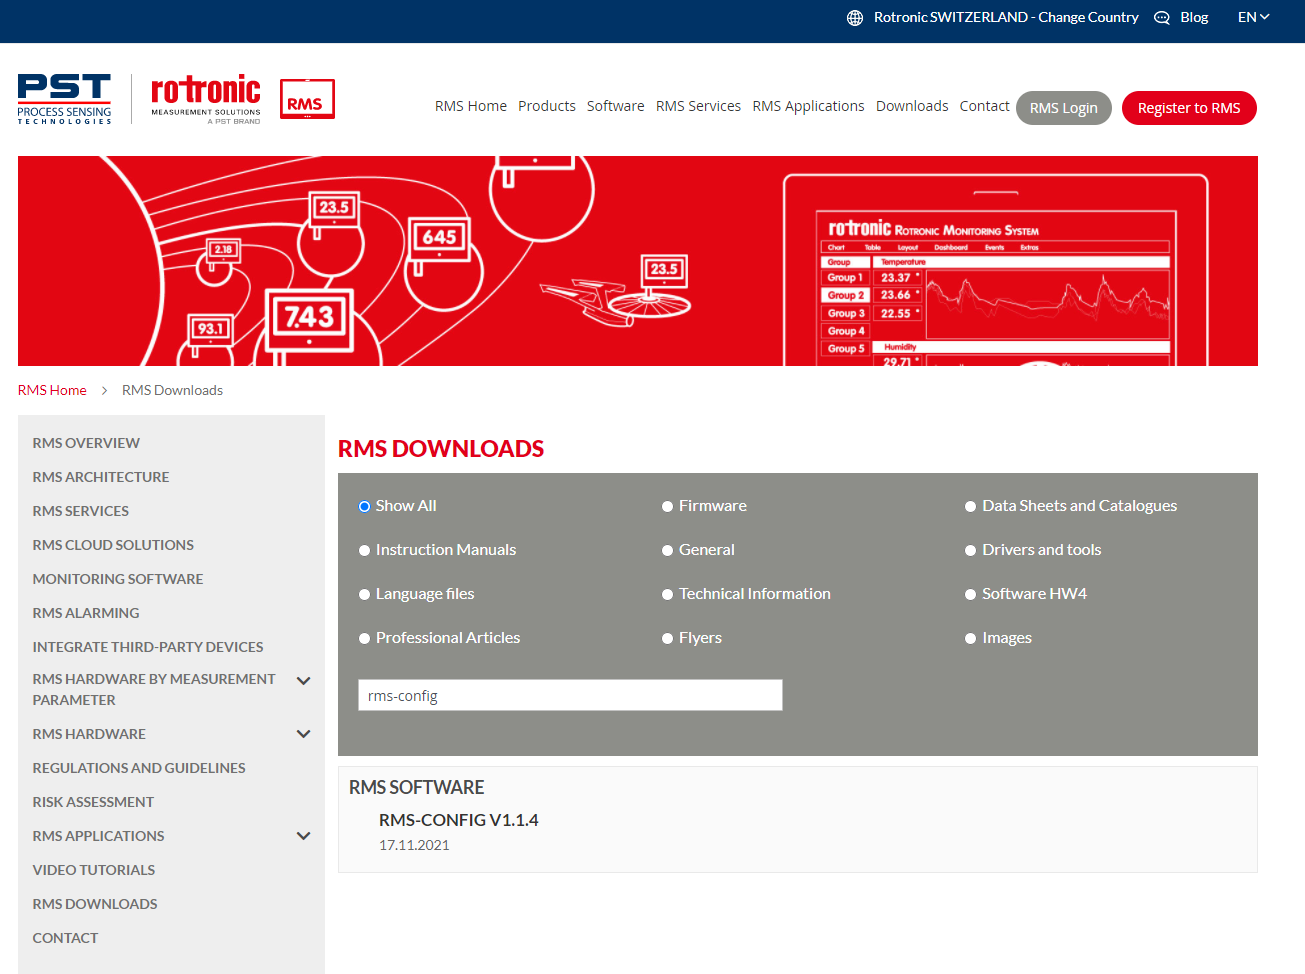Open the Downloads navigation item

(912, 106)
